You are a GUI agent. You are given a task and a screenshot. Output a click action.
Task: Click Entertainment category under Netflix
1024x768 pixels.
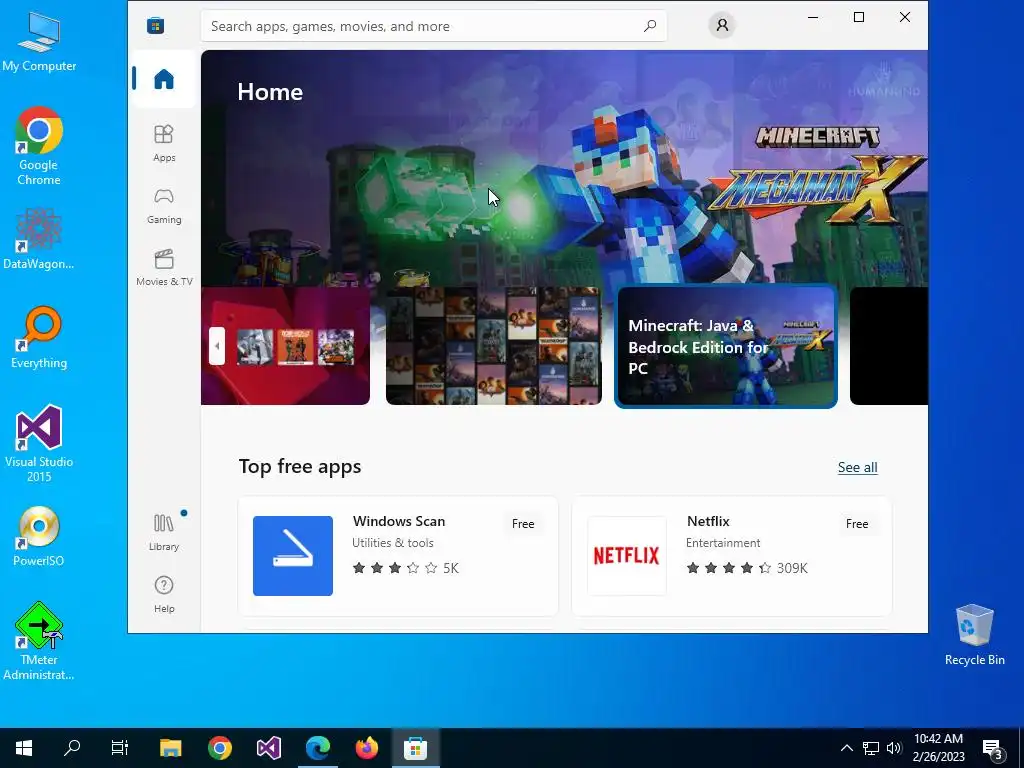723,543
